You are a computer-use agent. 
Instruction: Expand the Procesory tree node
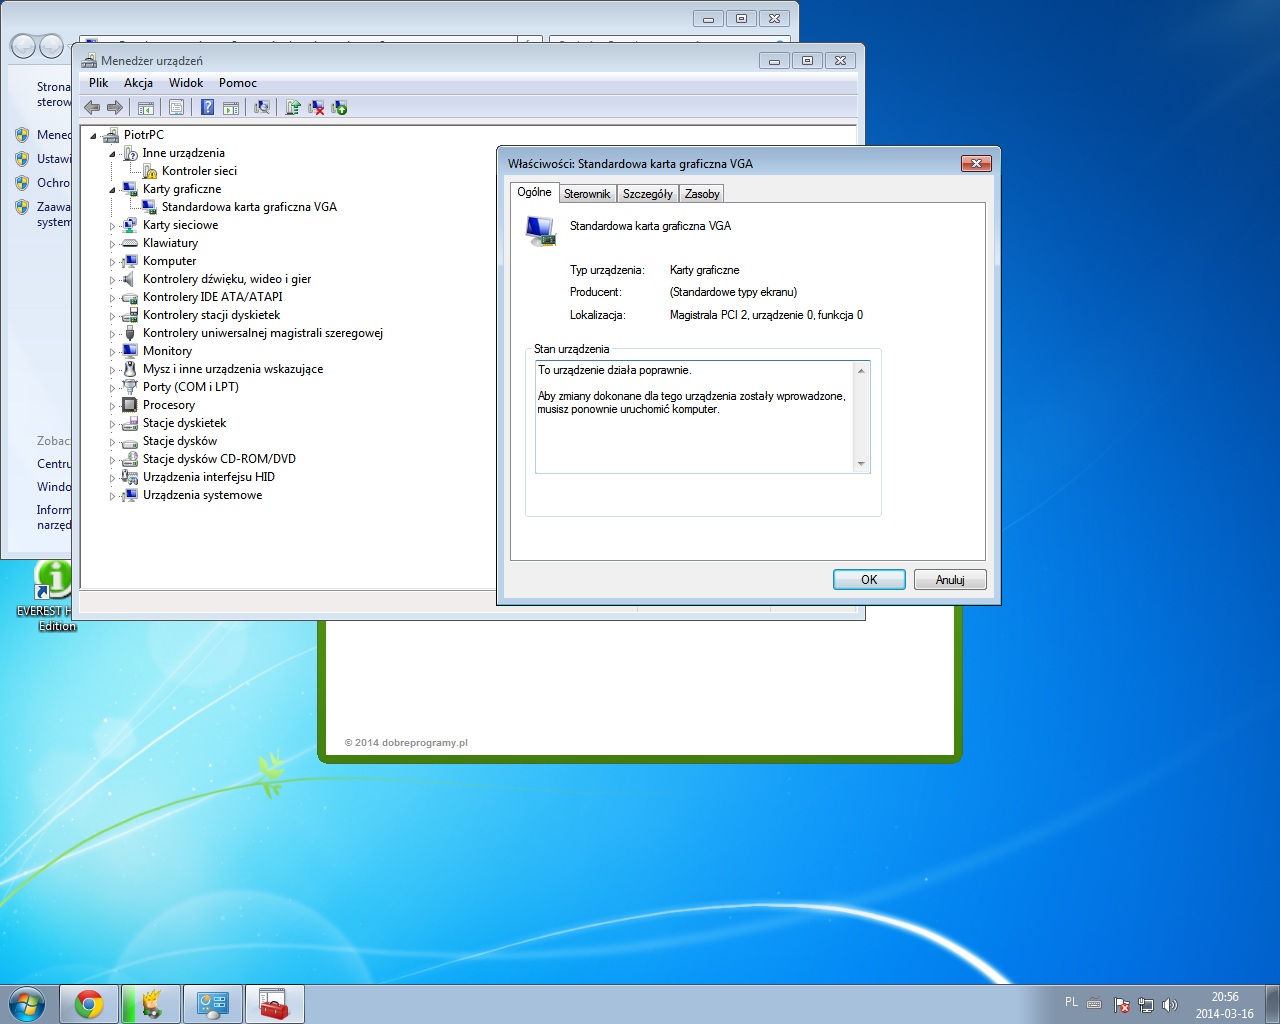click(113, 405)
